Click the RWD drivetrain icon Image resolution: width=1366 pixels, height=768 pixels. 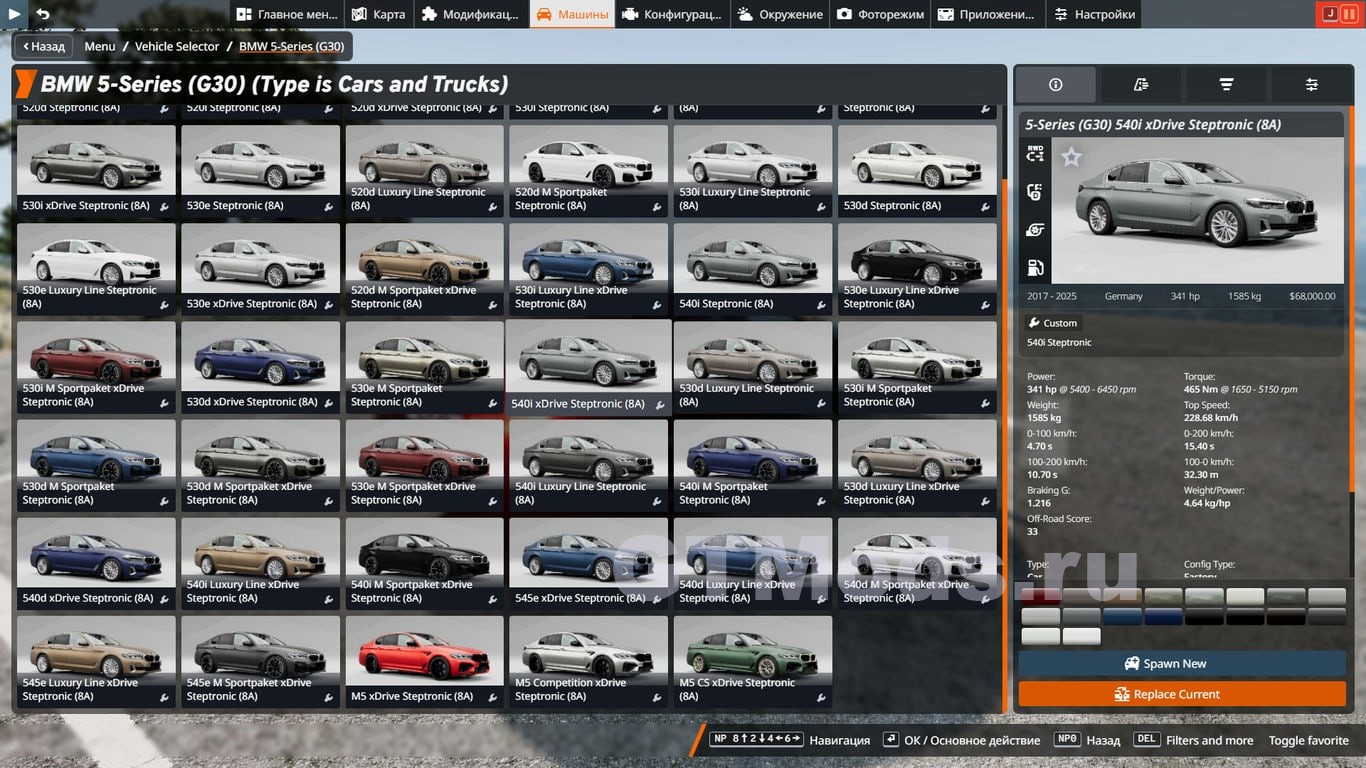tap(1035, 153)
